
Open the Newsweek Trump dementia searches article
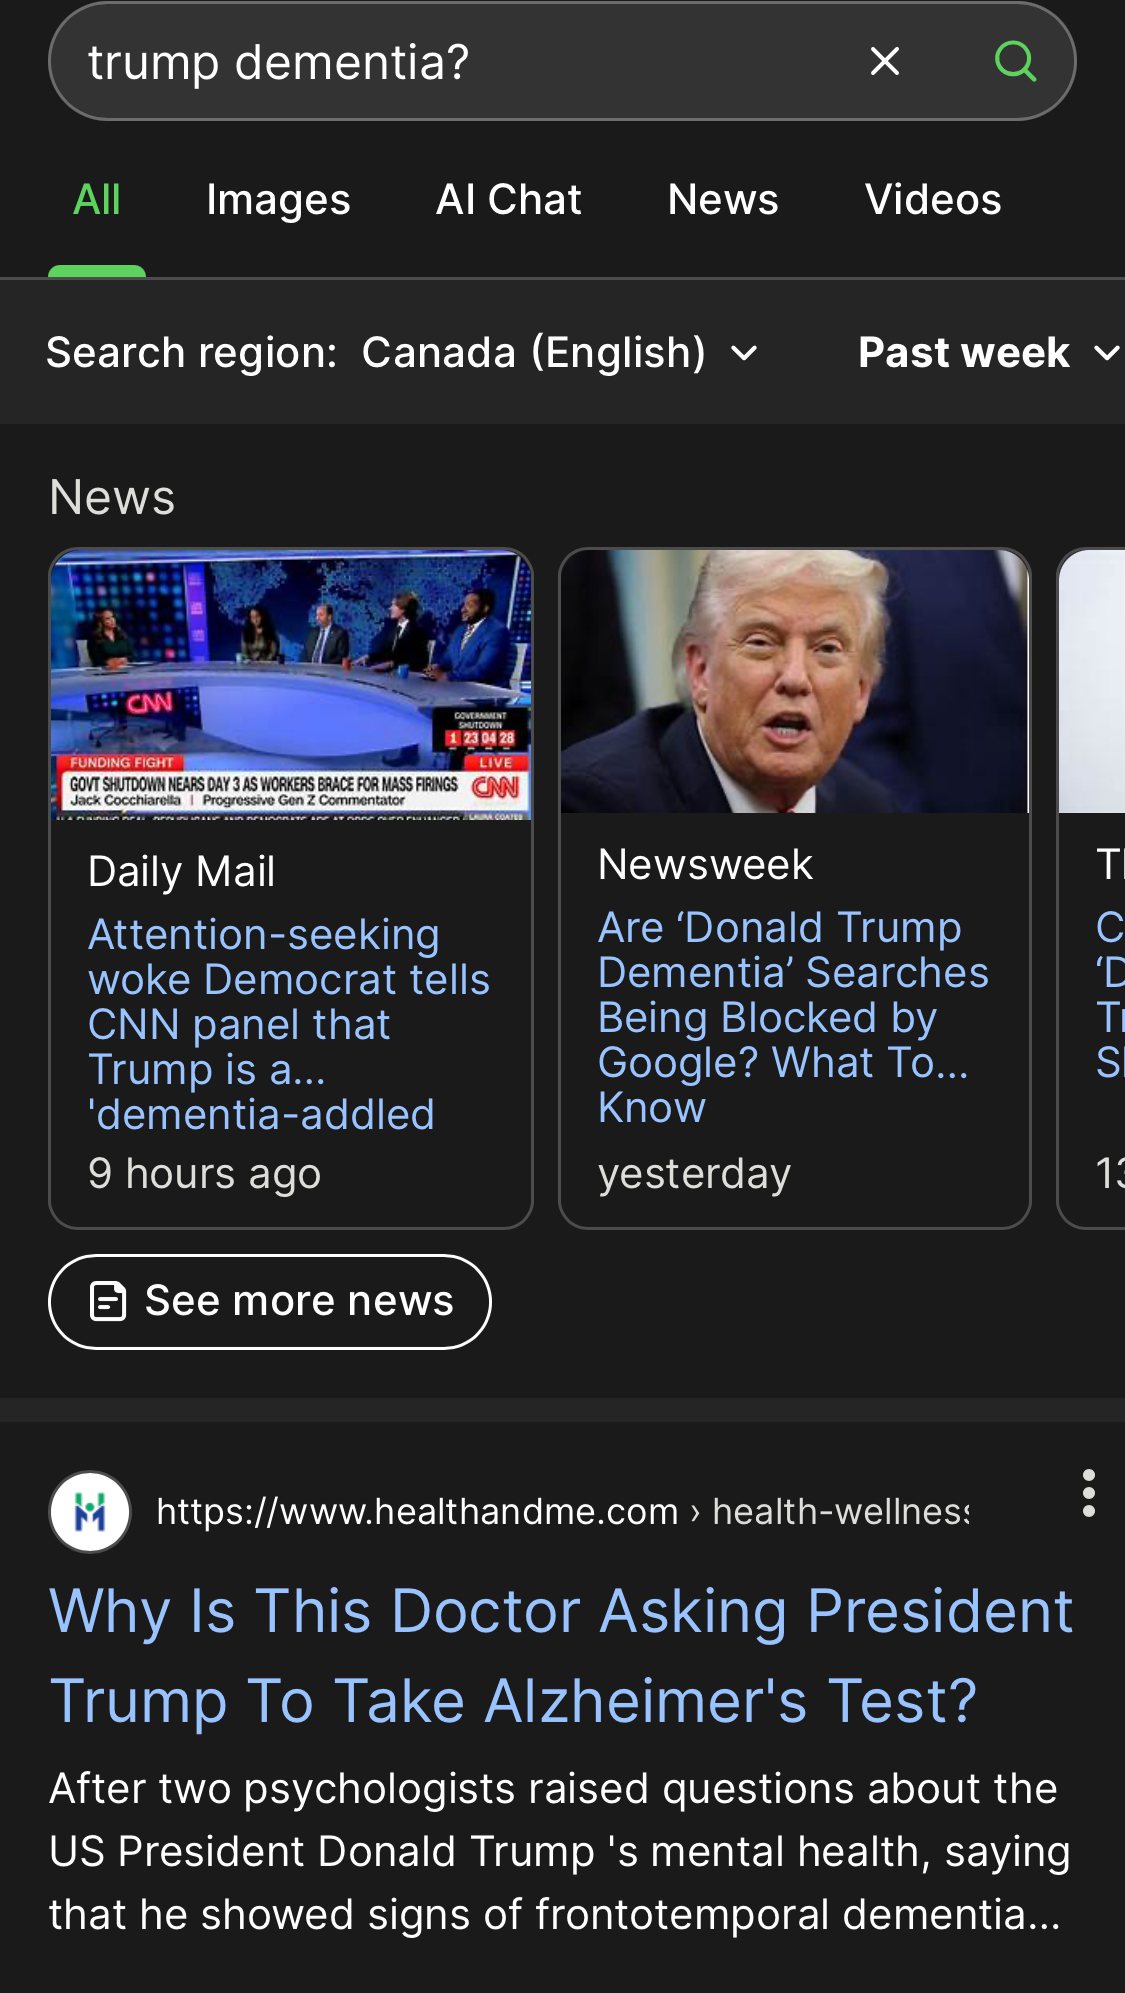[792, 1017]
